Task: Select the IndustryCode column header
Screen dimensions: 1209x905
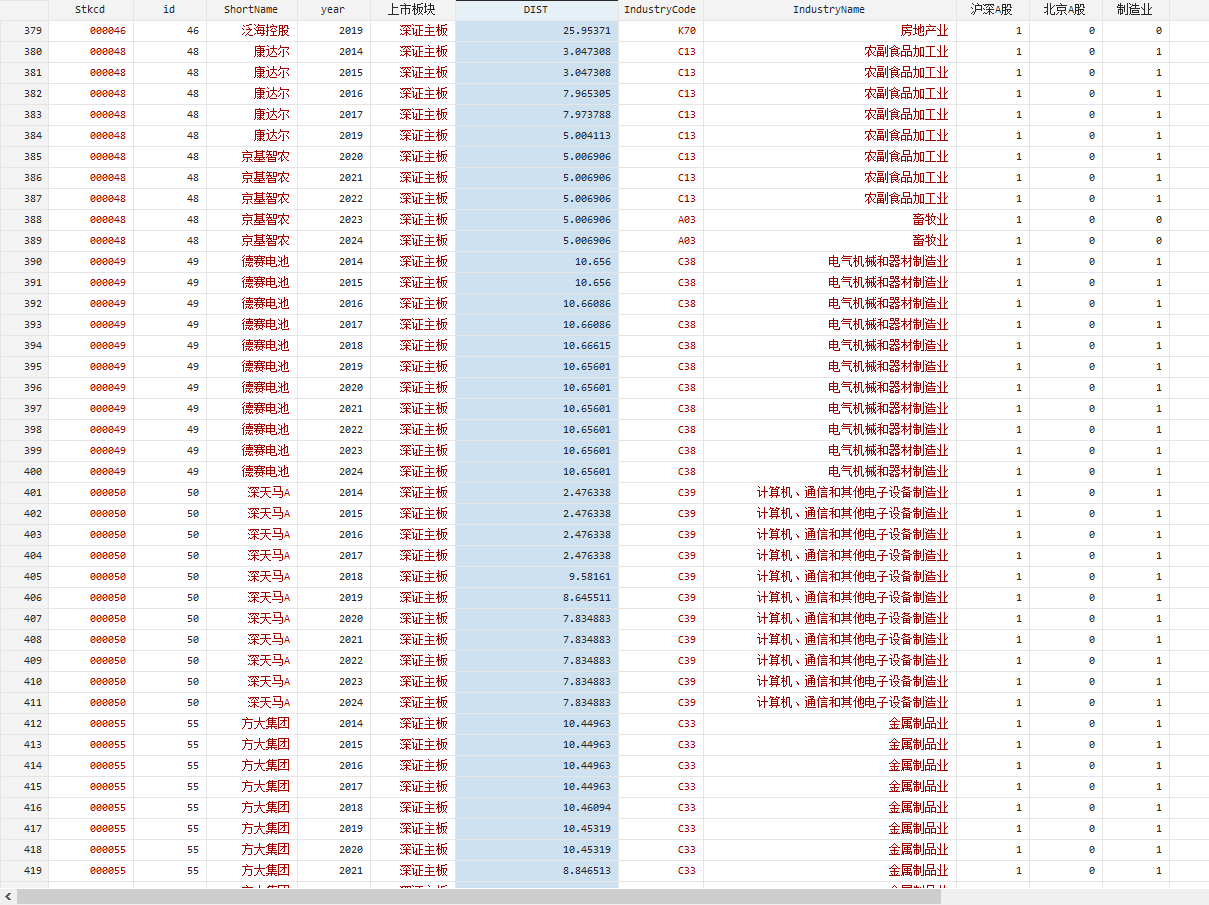Action: coord(660,9)
